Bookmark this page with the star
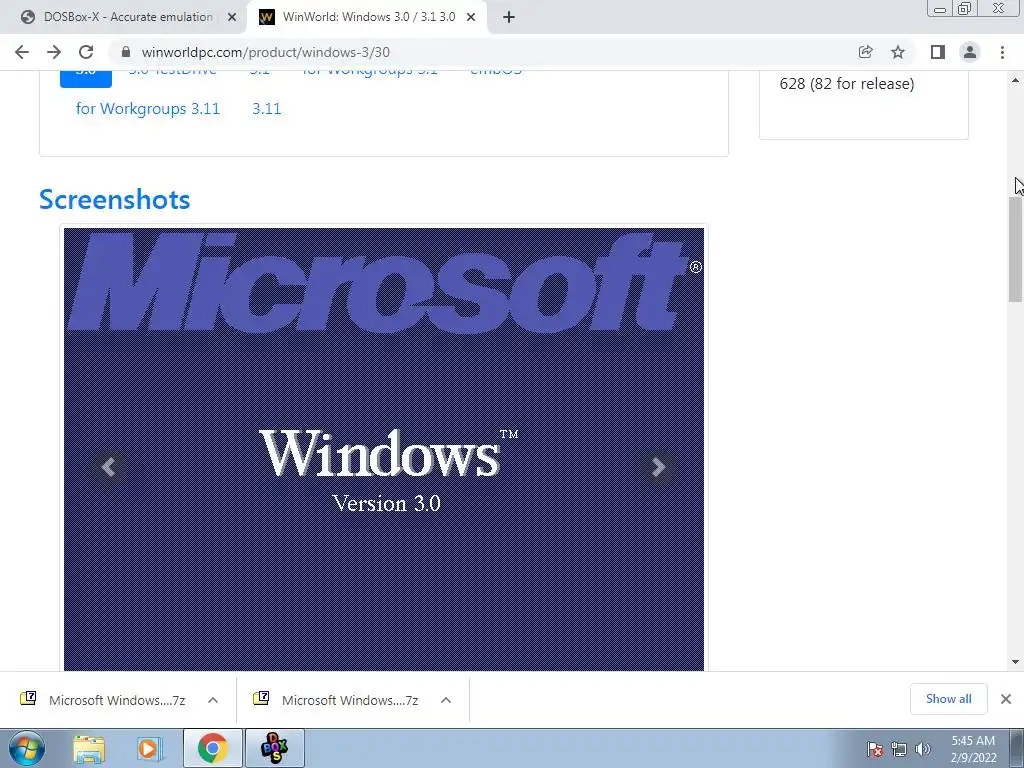 (898, 52)
